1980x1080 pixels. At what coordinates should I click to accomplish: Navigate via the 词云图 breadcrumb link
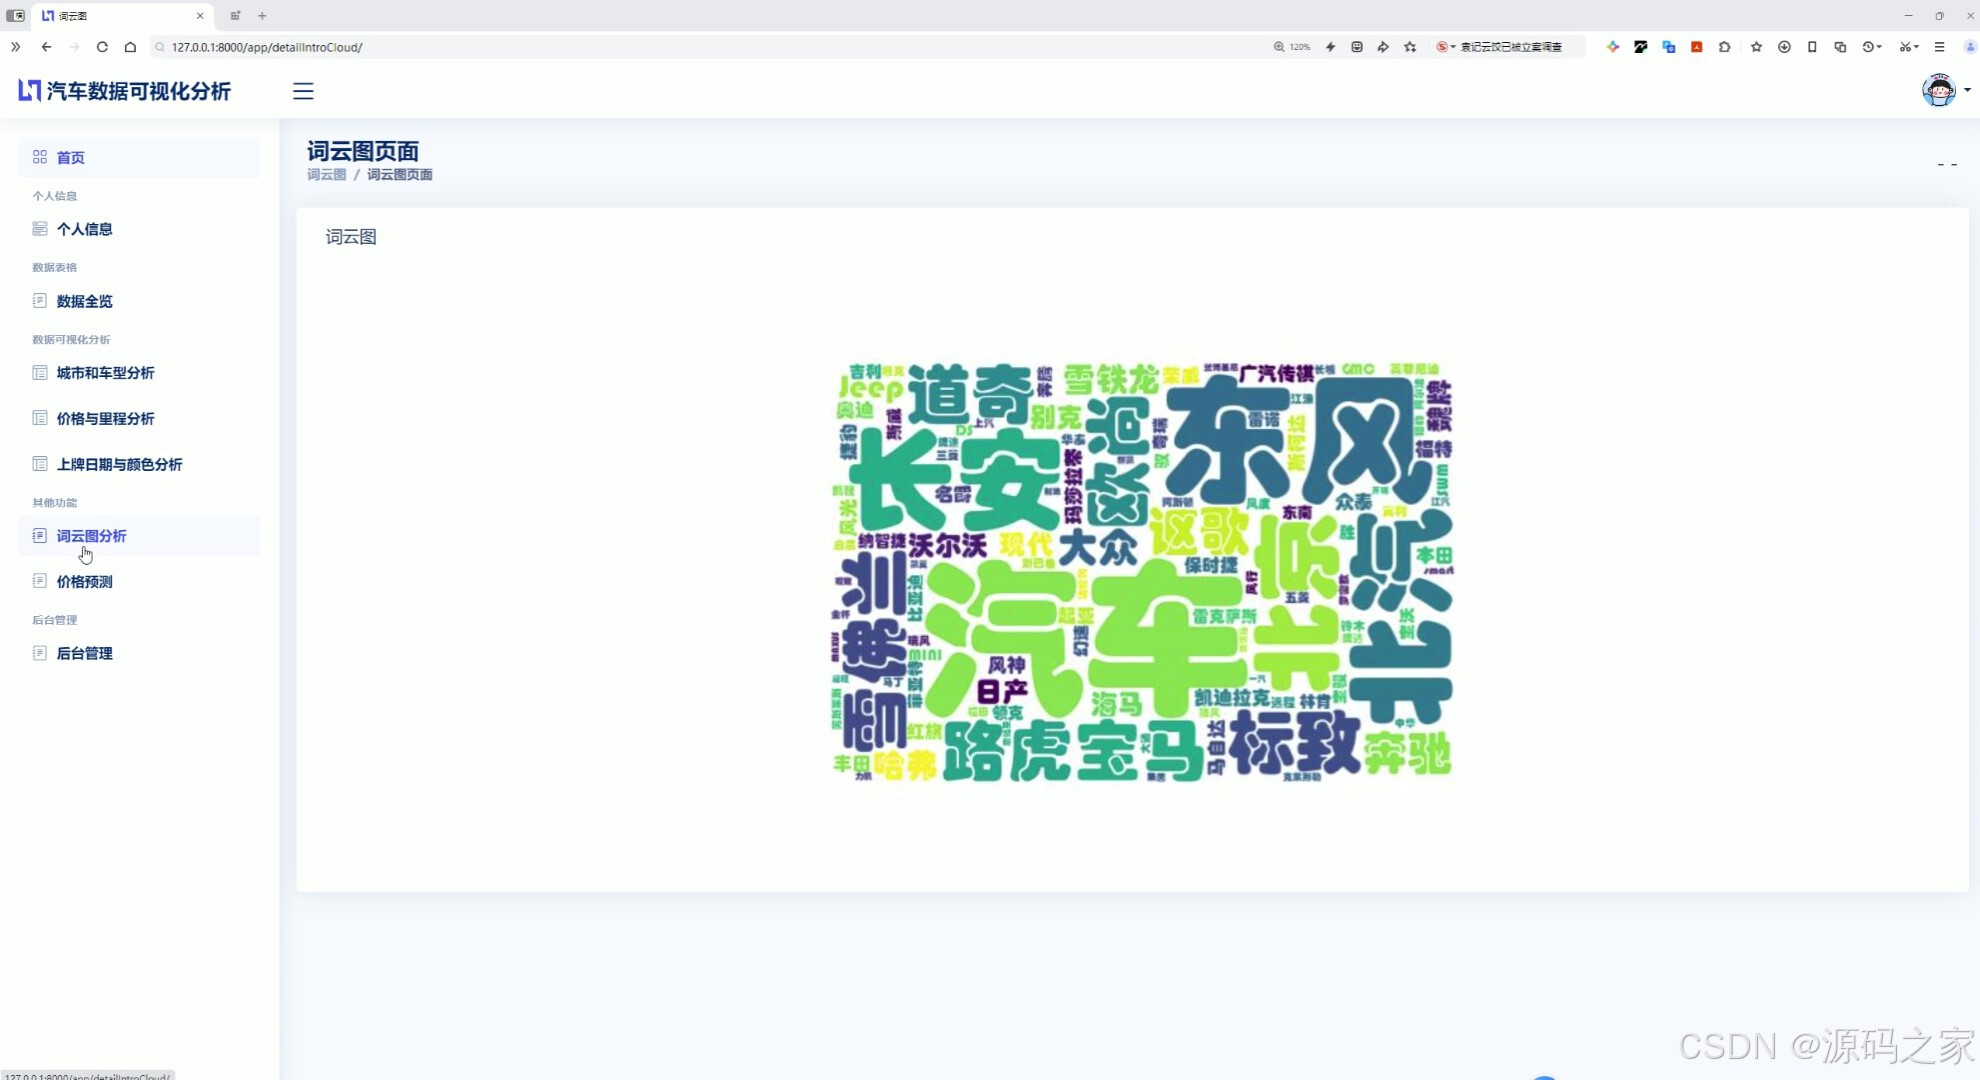click(x=326, y=174)
